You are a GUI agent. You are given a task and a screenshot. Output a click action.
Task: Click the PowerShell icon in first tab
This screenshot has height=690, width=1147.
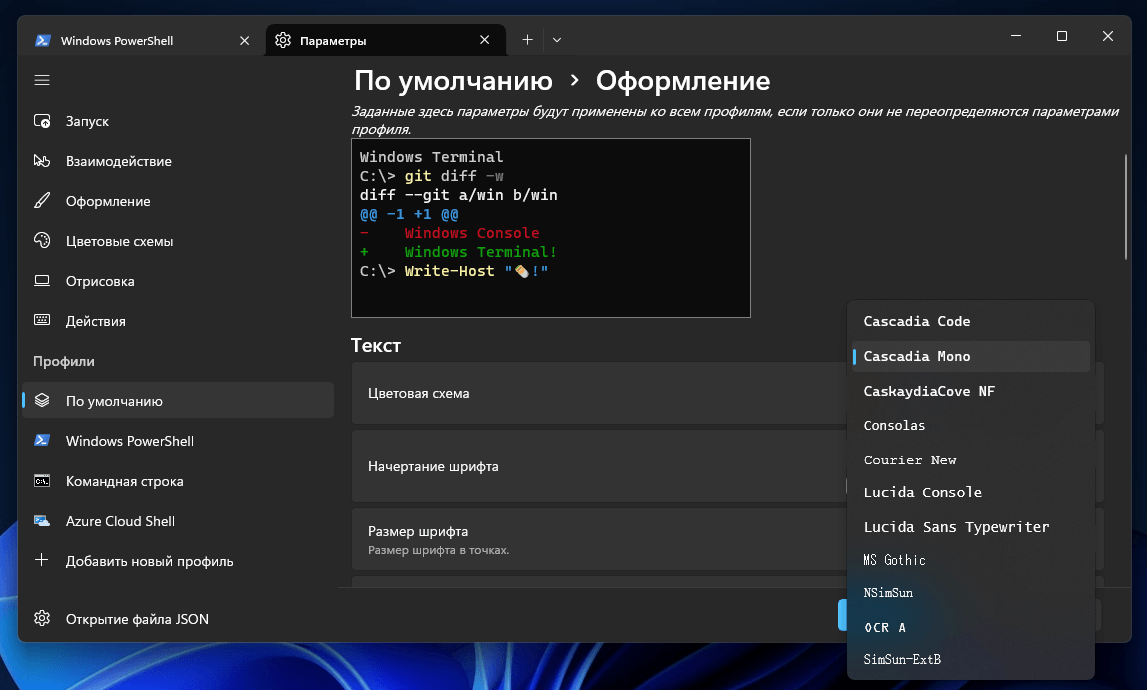point(42,40)
